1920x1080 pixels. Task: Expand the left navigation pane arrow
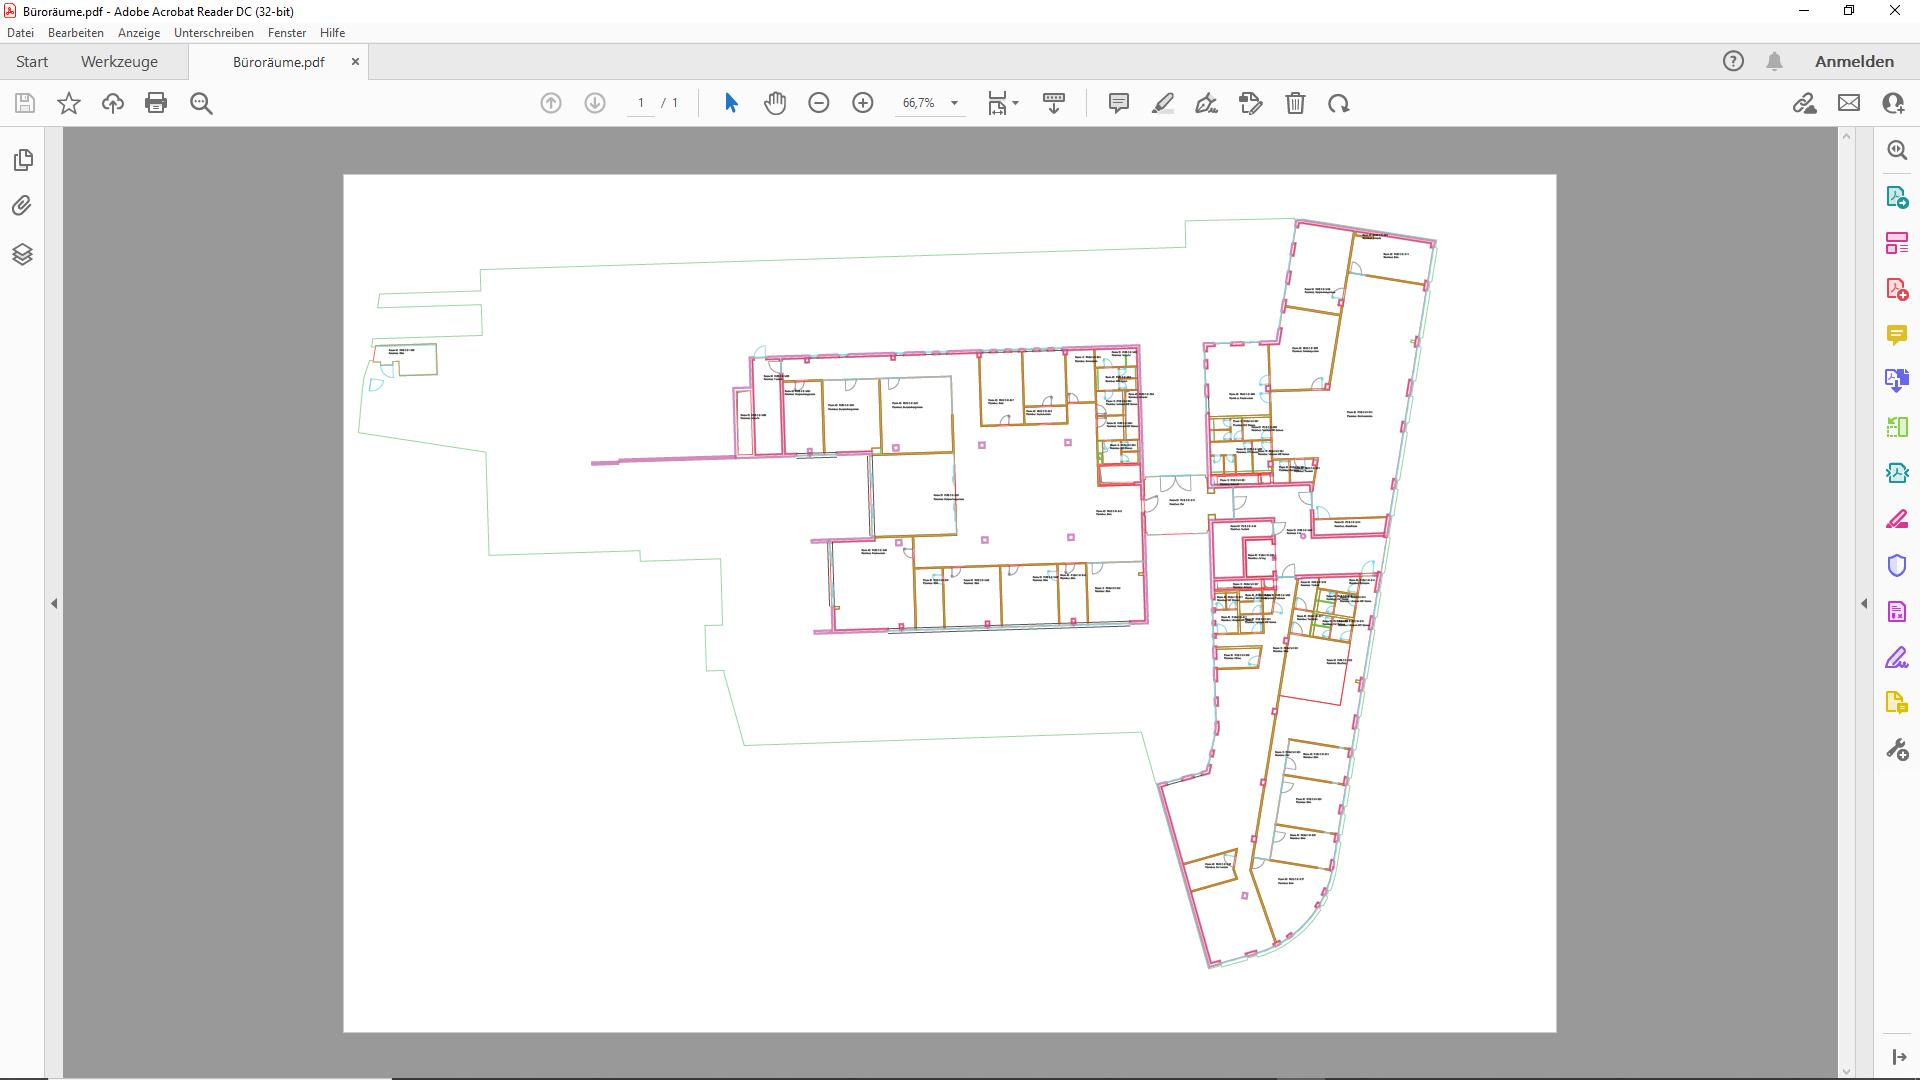point(54,603)
